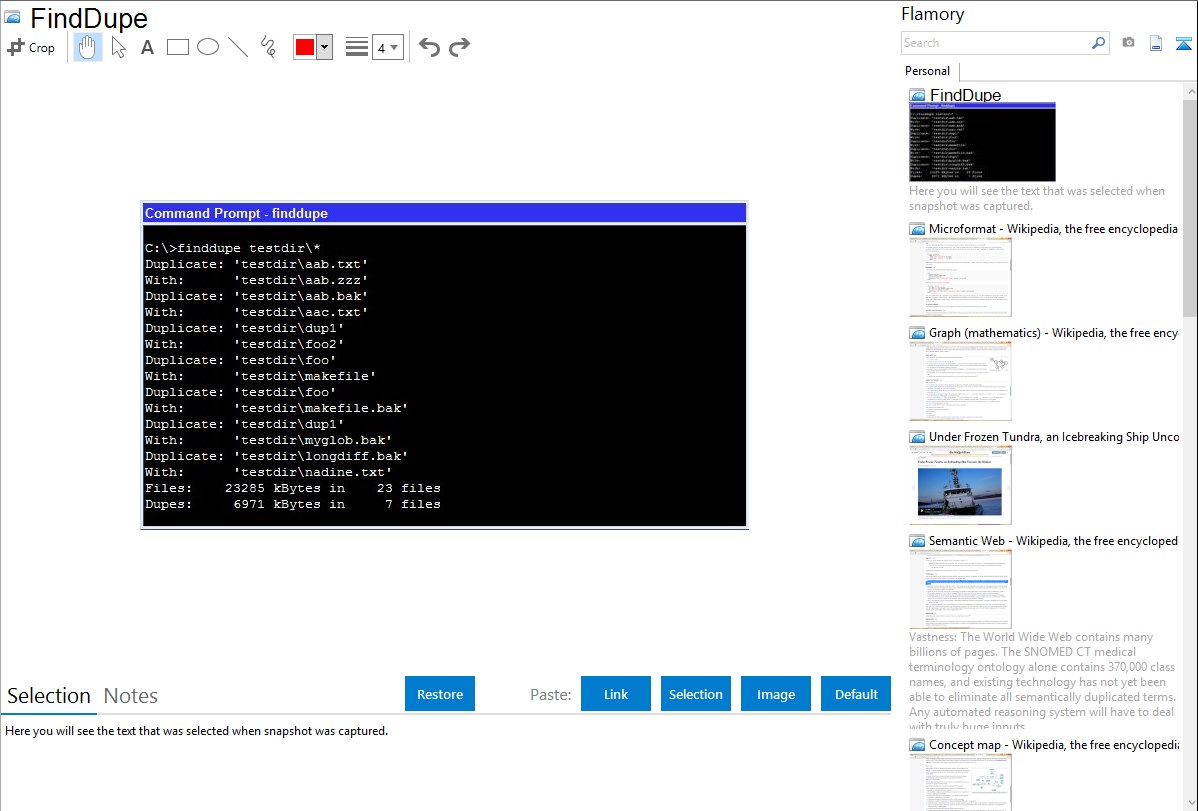Click the Semantic Web entry icon
The height and width of the screenshot is (811, 1198).
pos(917,540)
